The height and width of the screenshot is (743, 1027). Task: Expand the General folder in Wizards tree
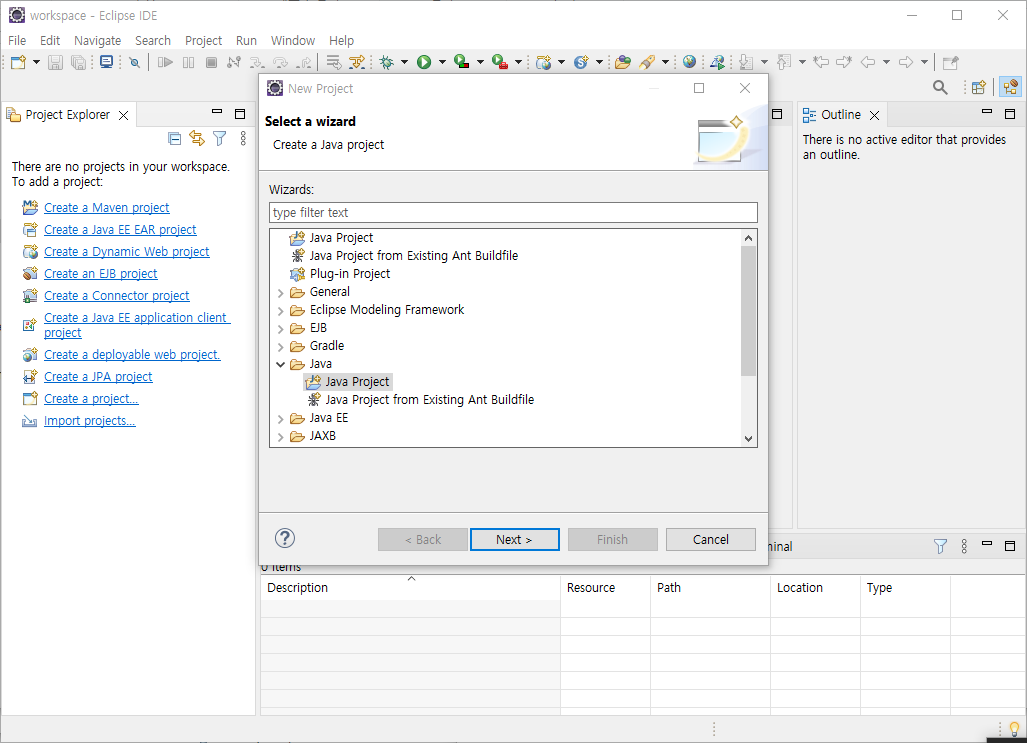click(x=280, y=292)
